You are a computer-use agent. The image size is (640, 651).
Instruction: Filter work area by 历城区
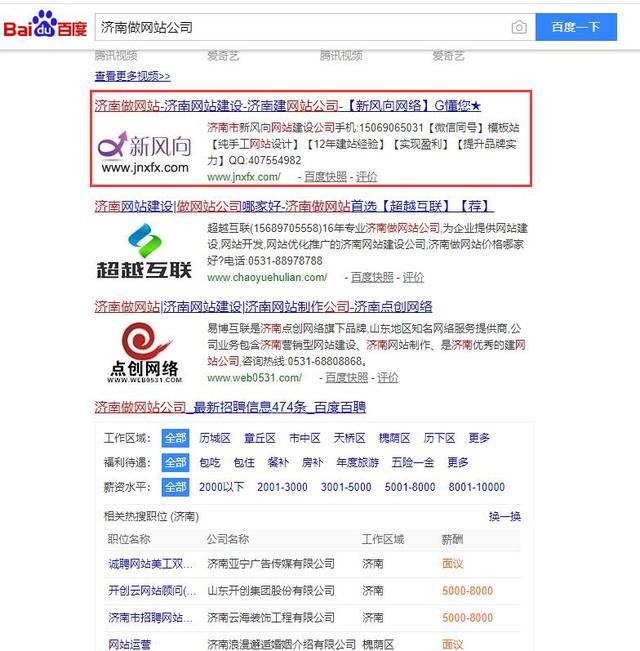tap(215, 438)
